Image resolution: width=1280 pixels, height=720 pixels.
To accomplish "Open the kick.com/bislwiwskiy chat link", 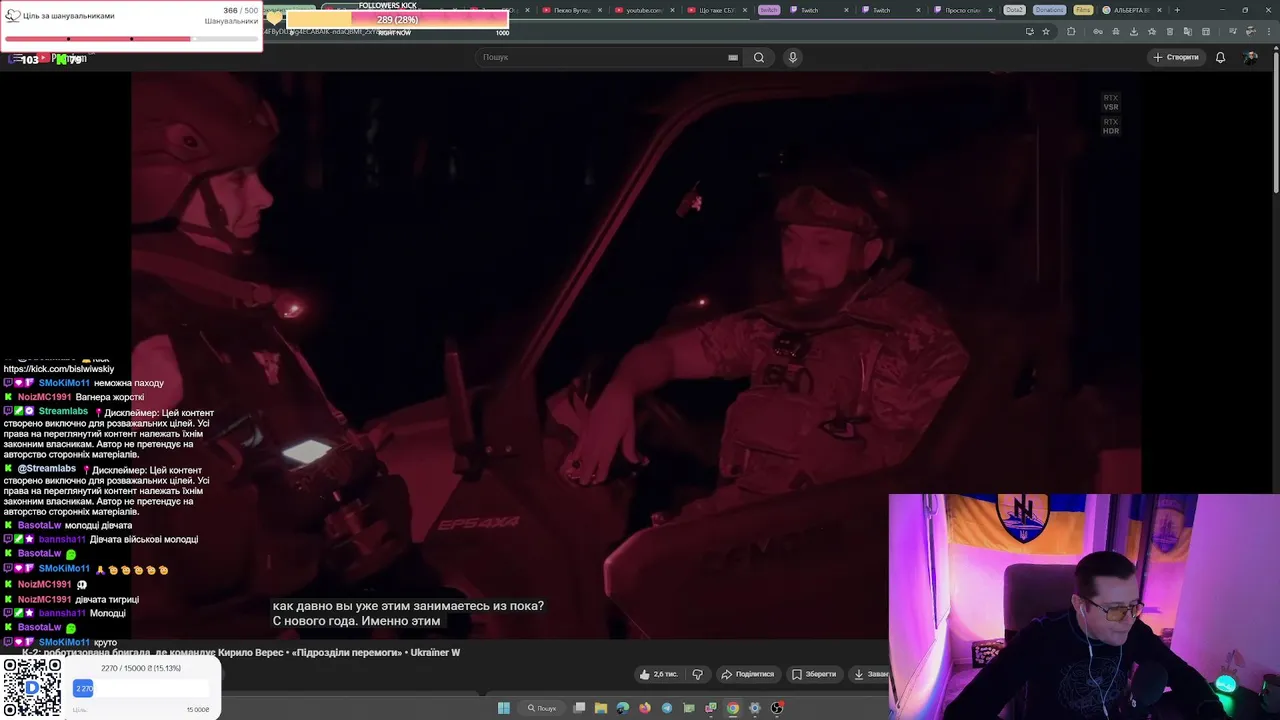I will coord(59,369).
